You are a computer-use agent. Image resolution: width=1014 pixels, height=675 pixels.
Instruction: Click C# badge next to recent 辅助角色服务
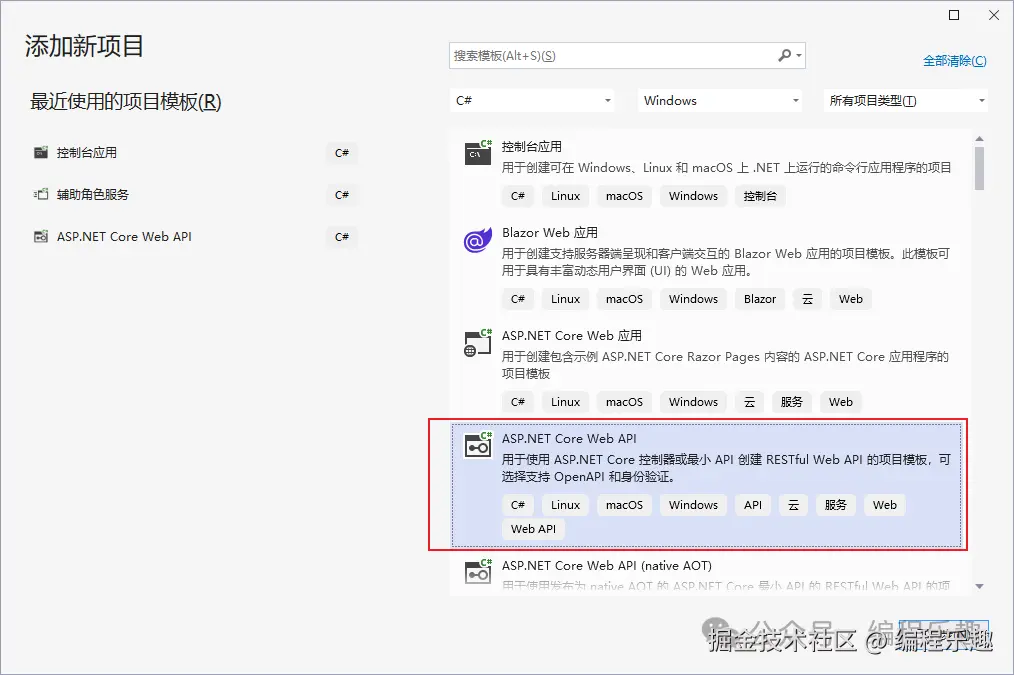(341, 195)
